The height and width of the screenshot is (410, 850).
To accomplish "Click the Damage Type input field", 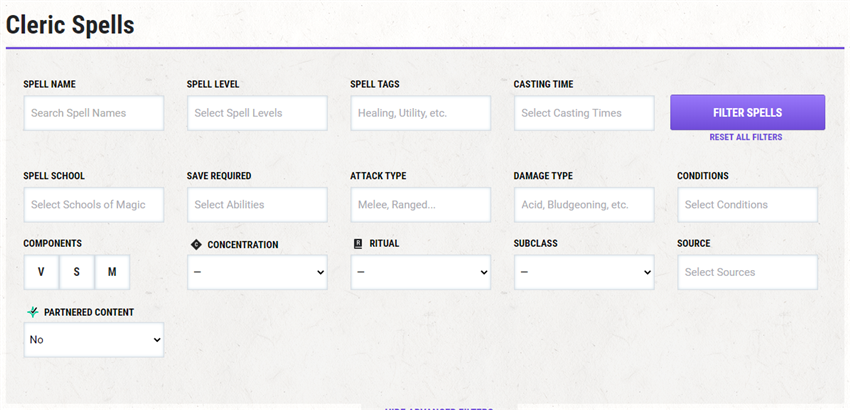I will coord(584,205).
